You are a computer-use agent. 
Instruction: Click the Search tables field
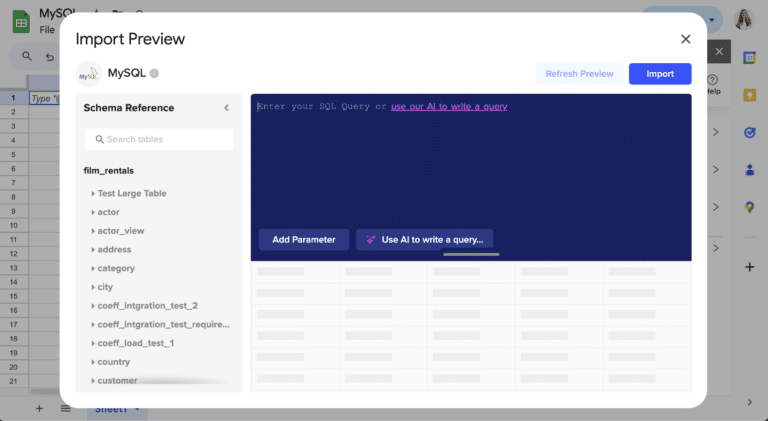(159, 139)
